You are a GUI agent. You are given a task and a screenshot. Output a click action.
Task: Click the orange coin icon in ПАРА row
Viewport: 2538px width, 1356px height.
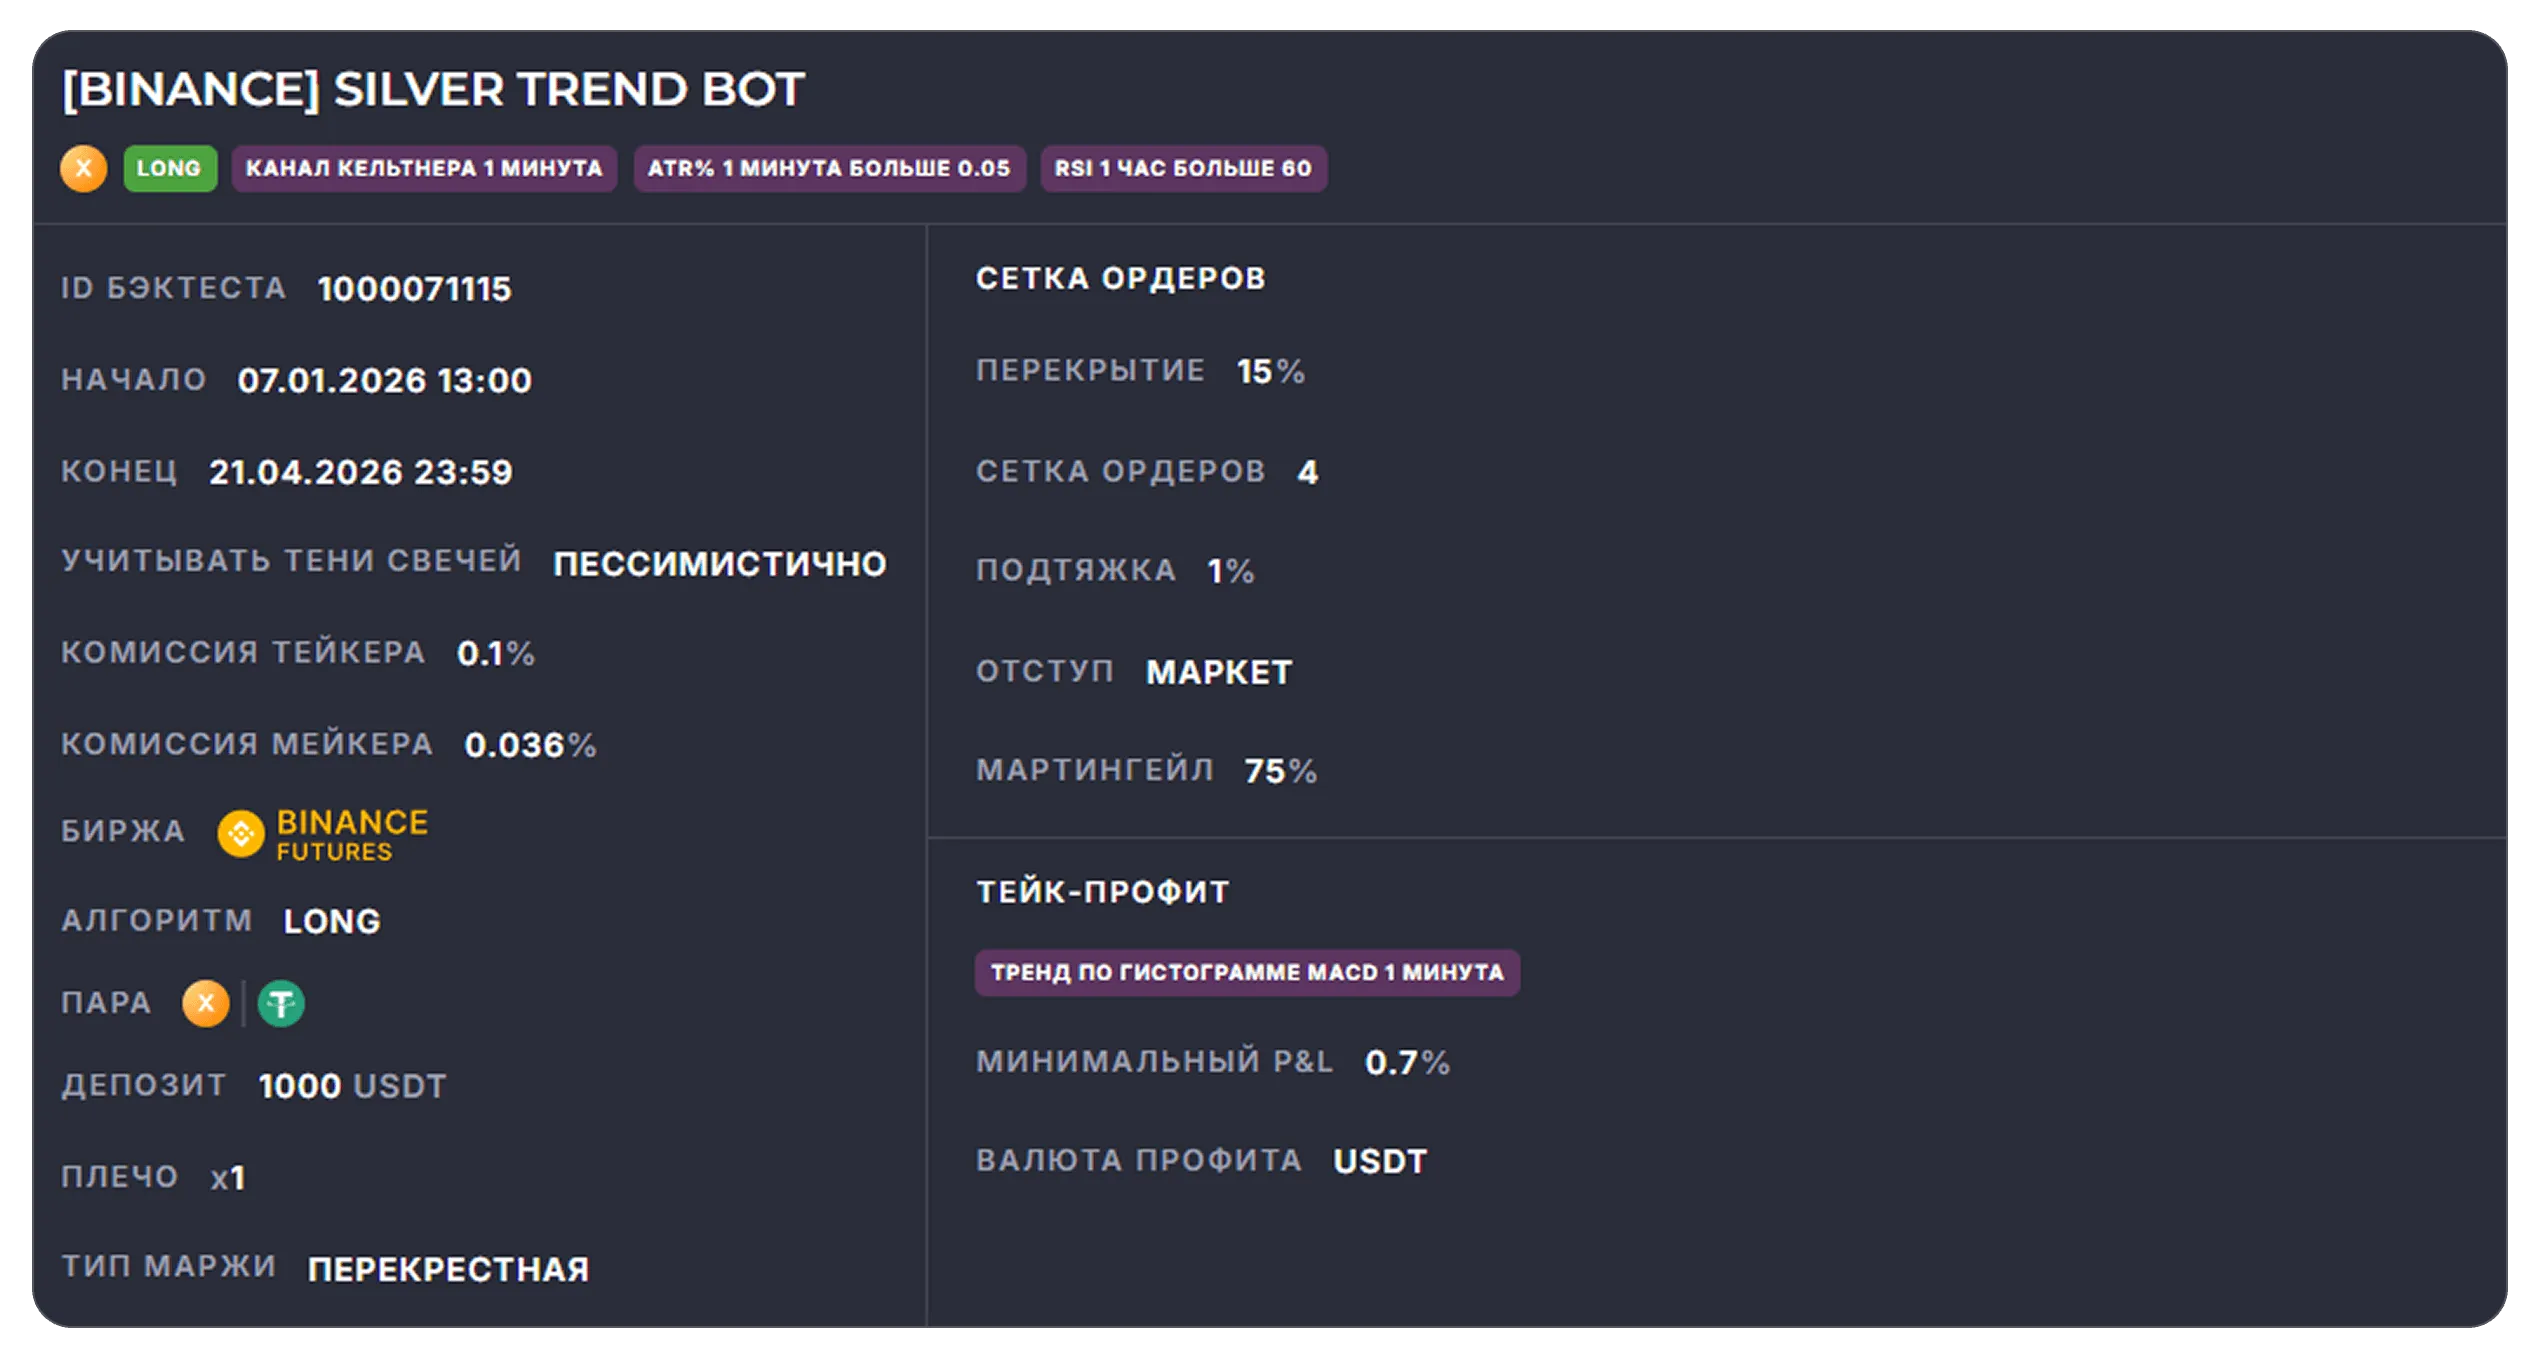click(x=206, y=1003)
